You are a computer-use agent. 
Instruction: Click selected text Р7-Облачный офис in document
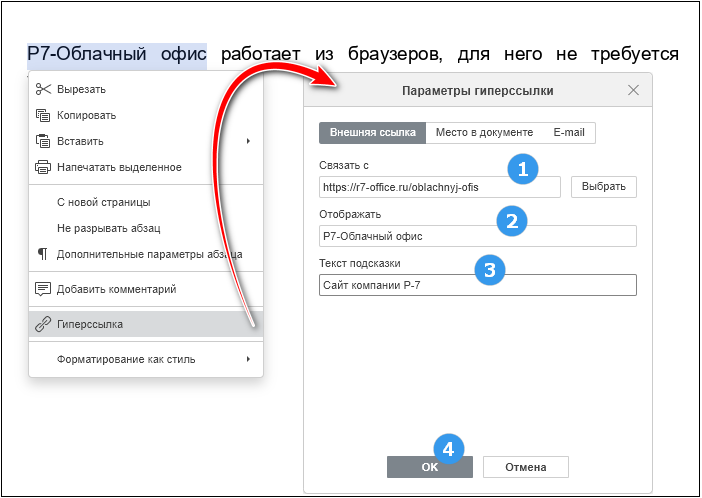coord(117,54)
